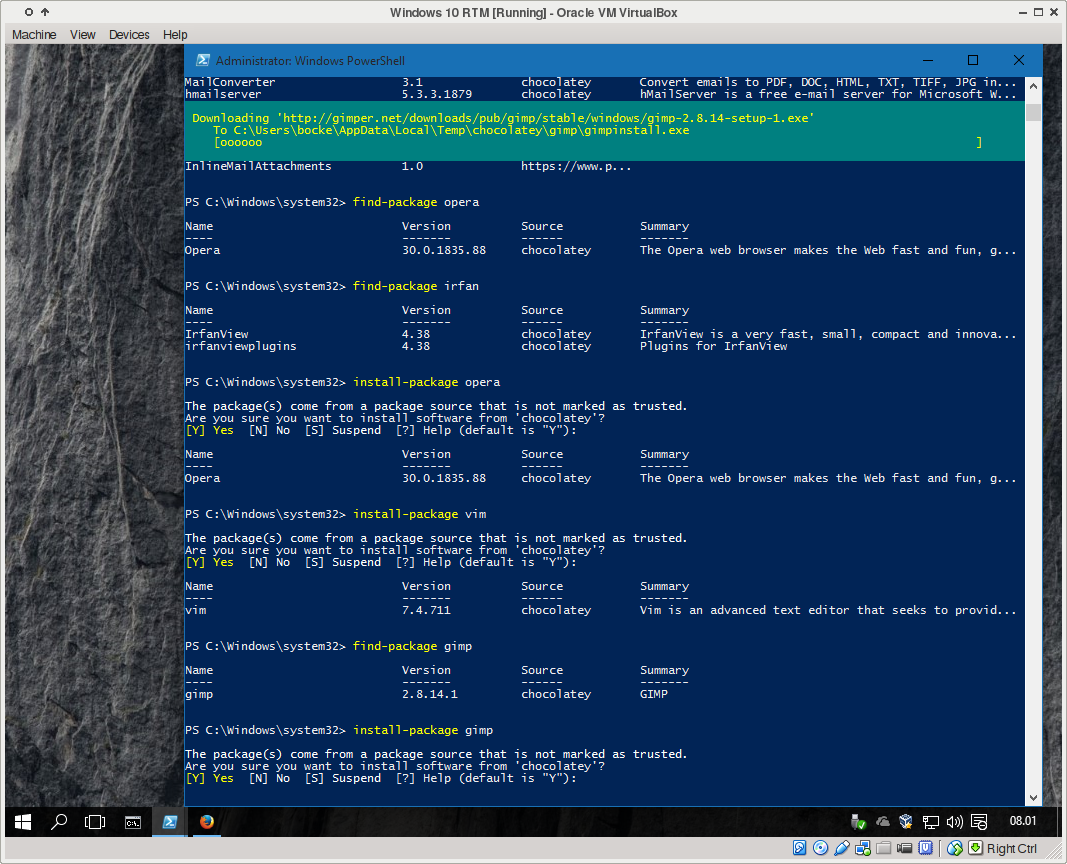The height and width of the screenshot is (864, 1067).
Task: Click VirtualBox title bar pin circle icon
Action: (x=29, y=12)
